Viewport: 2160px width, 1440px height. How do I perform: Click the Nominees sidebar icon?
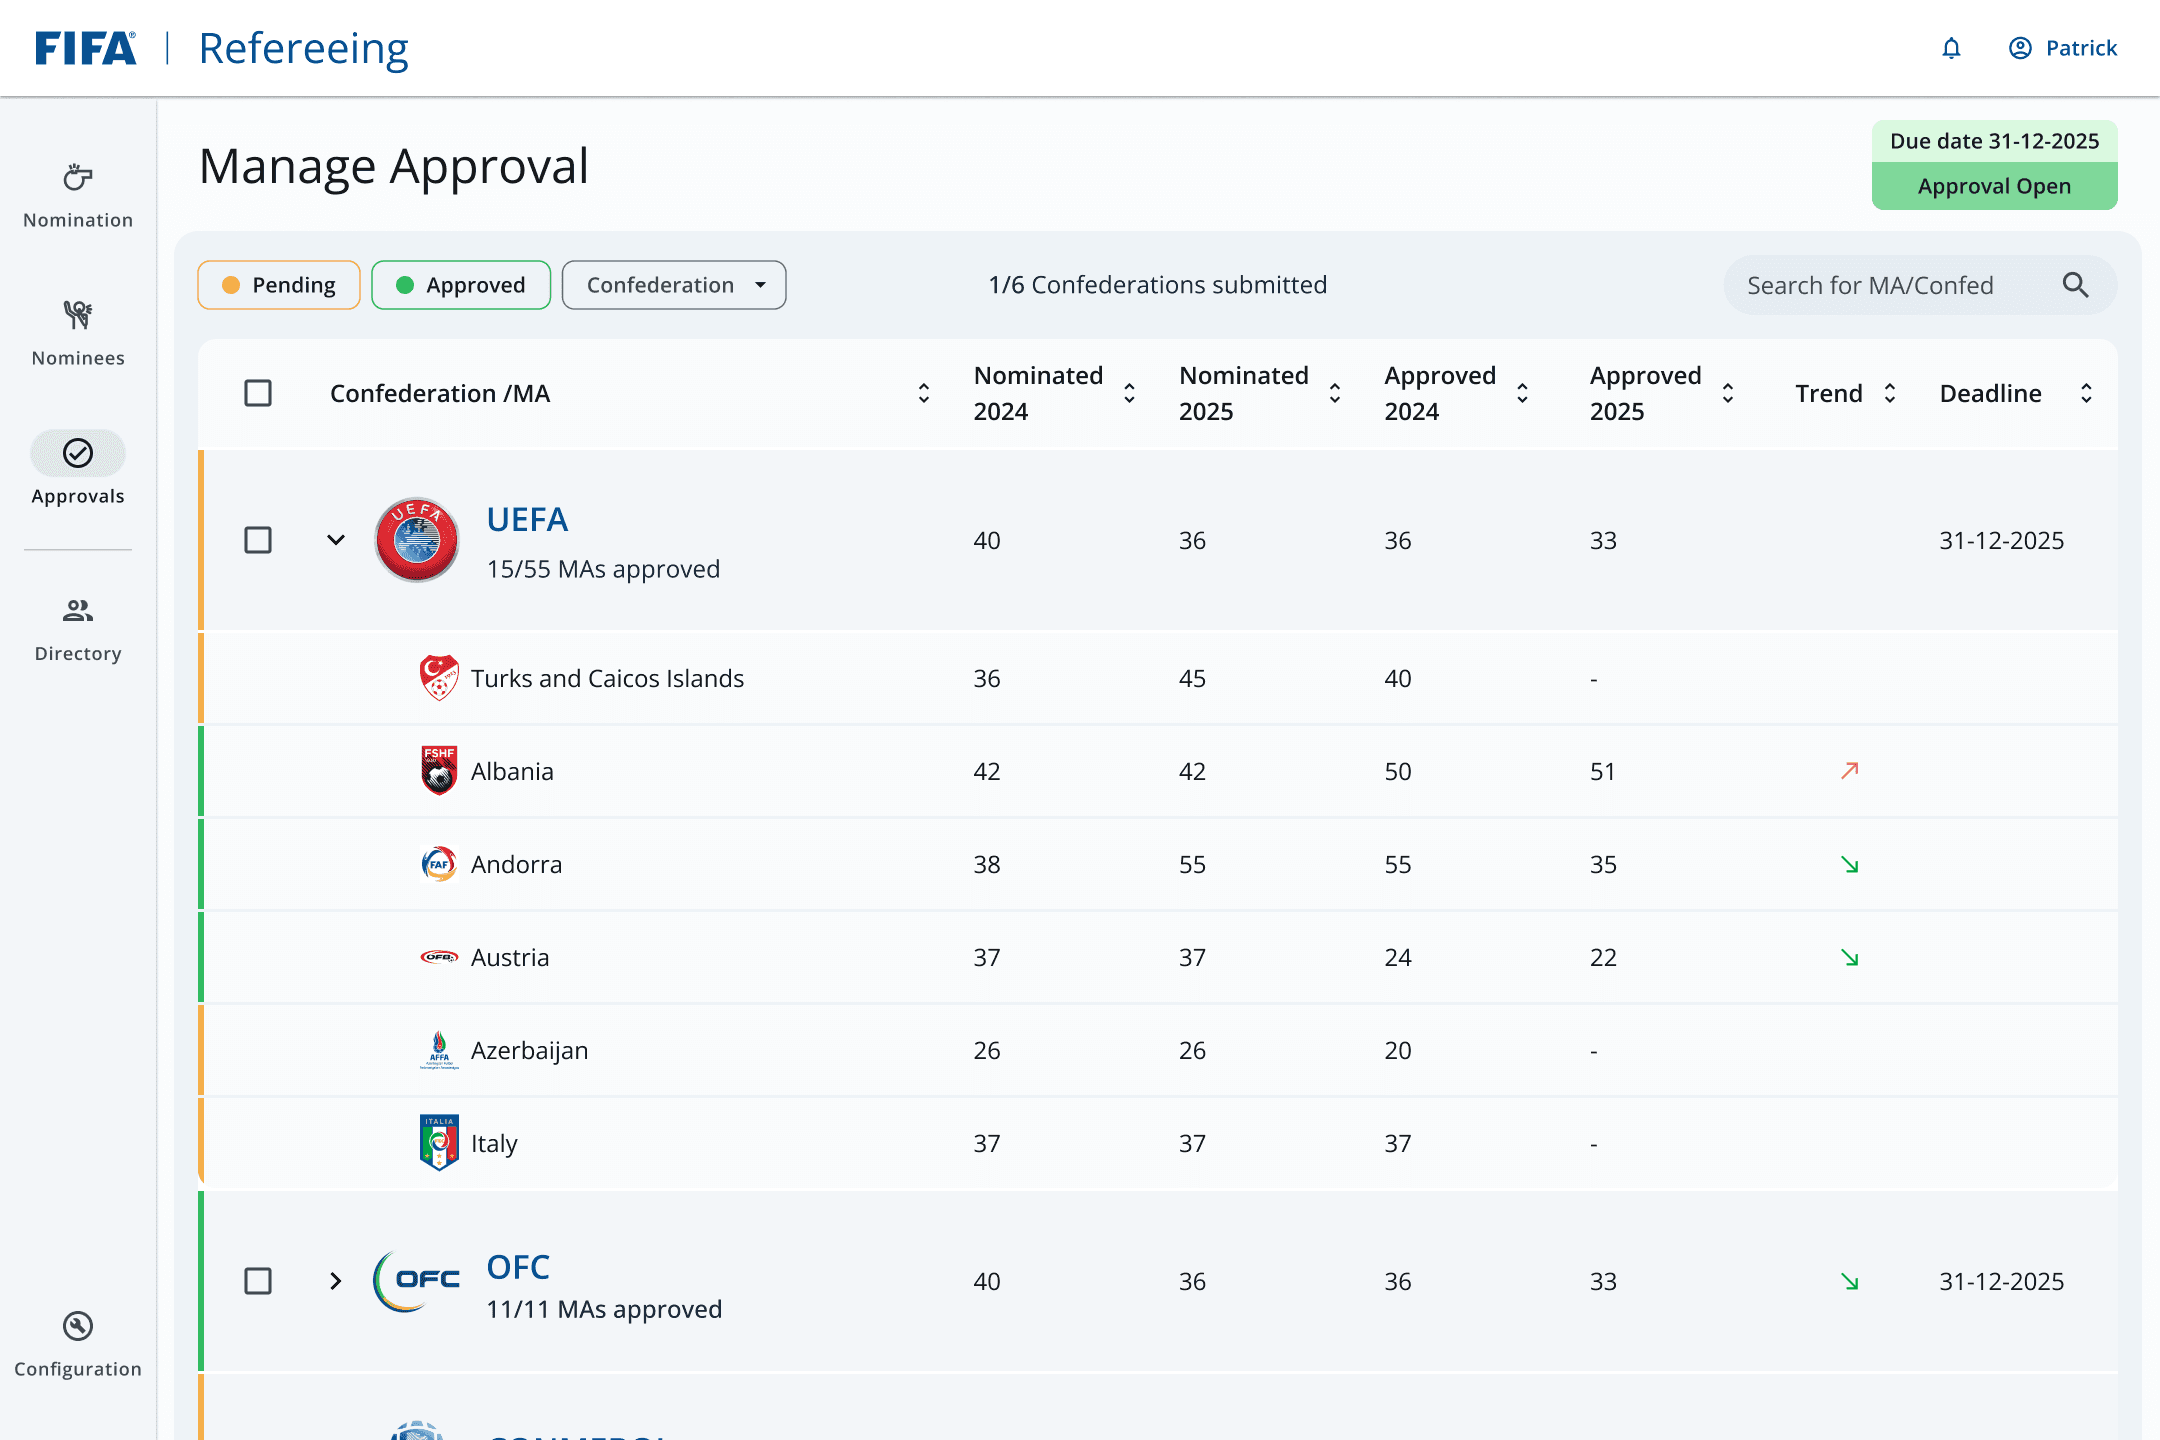point(78,316)
